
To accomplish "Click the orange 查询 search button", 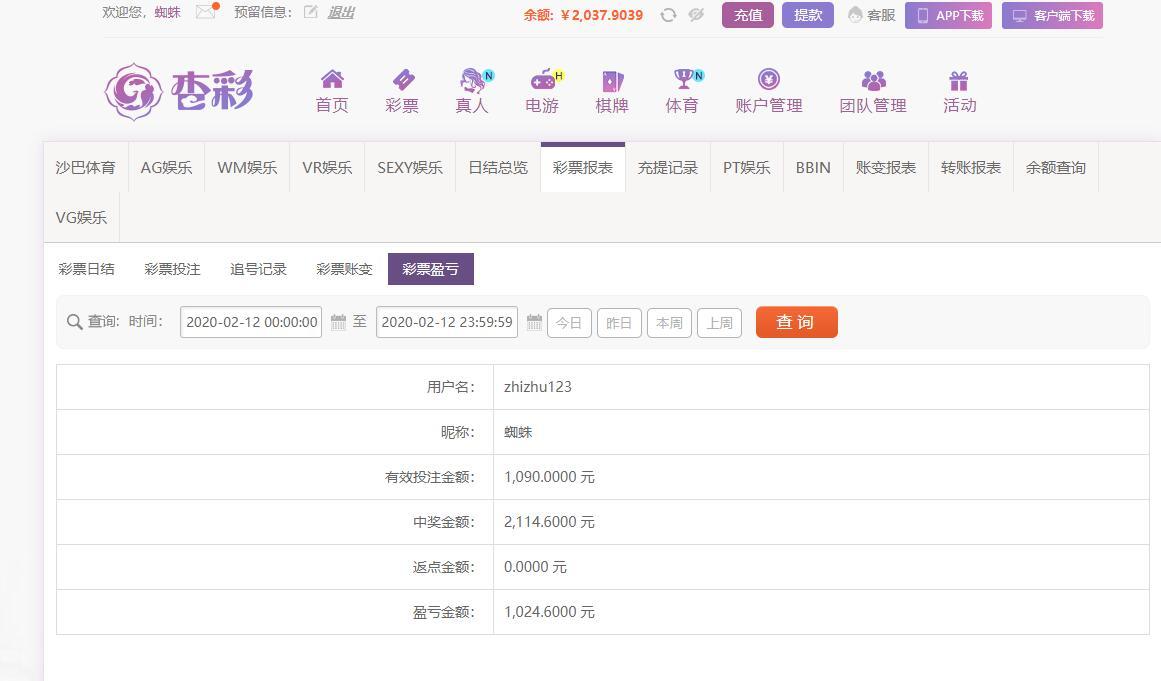I will pos(796,322).
